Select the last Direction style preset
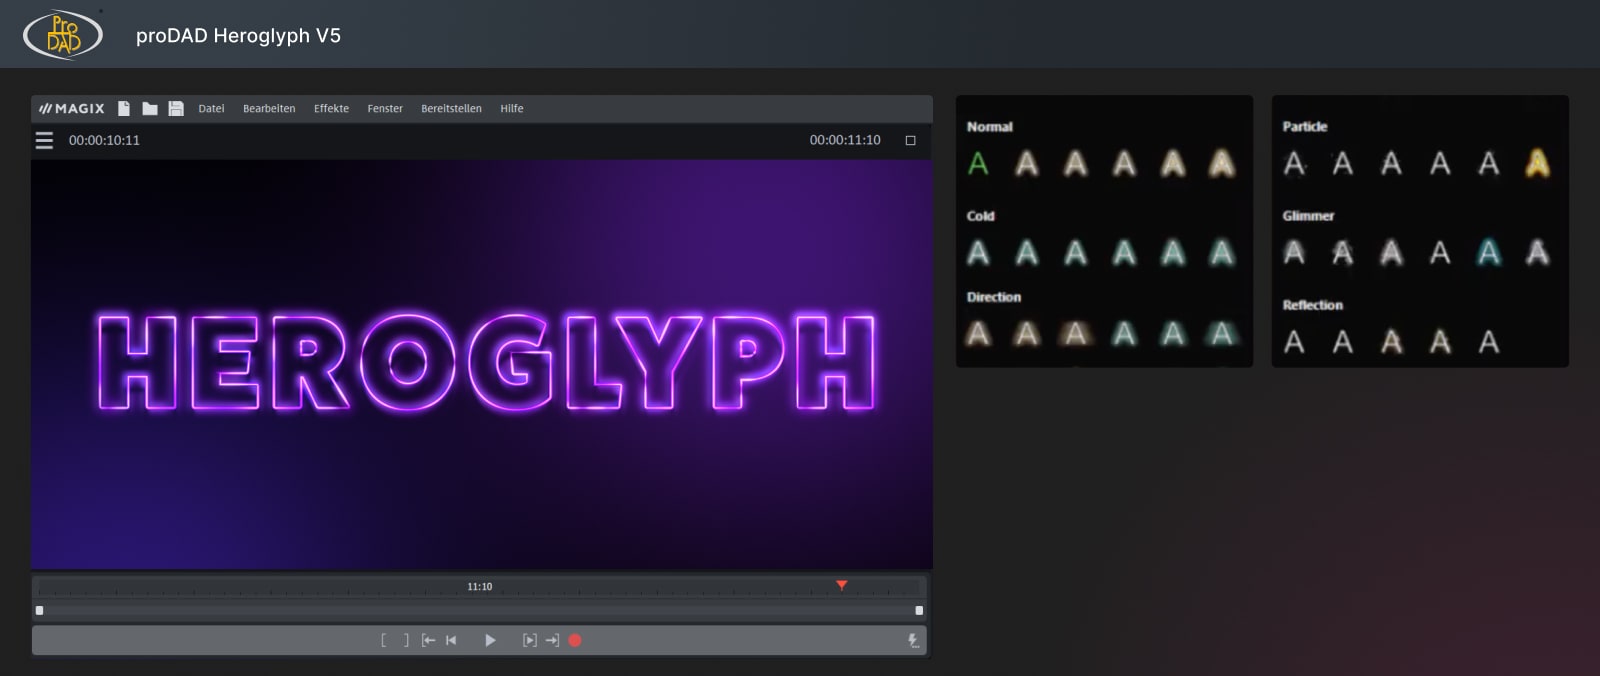This screenshot has width=1600, height=676. tap(1222, 334)
